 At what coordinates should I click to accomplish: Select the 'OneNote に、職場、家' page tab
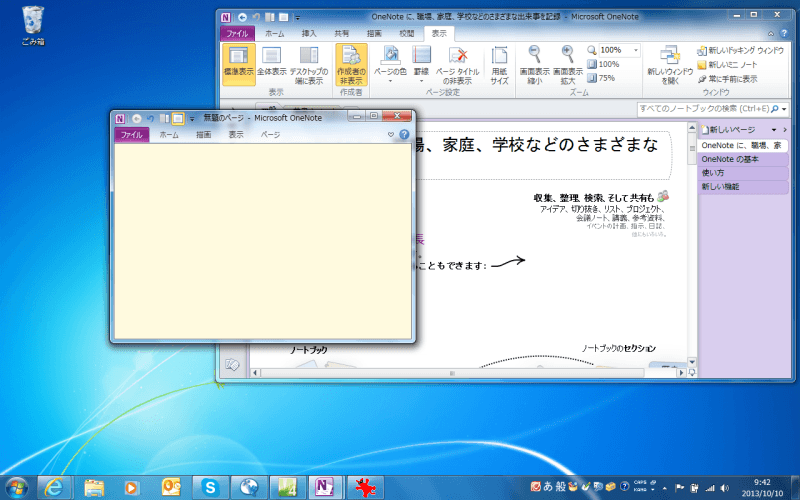pyautogui.click(x=742, y=145)
